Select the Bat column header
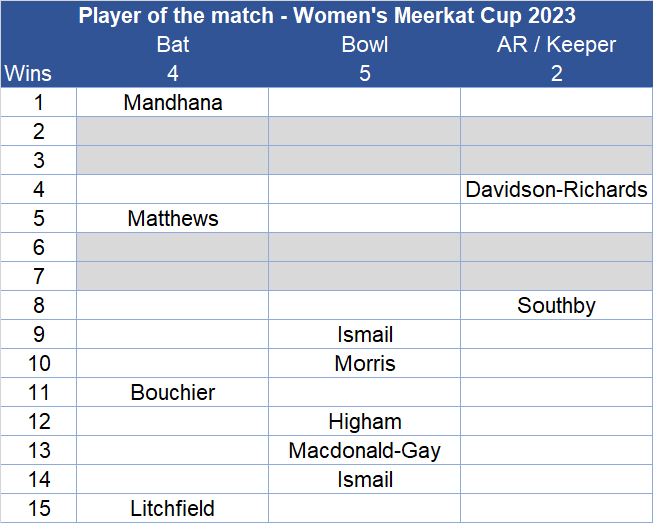Image resolution: width=653 pixels, height=523 pixels. pos(173,44)
